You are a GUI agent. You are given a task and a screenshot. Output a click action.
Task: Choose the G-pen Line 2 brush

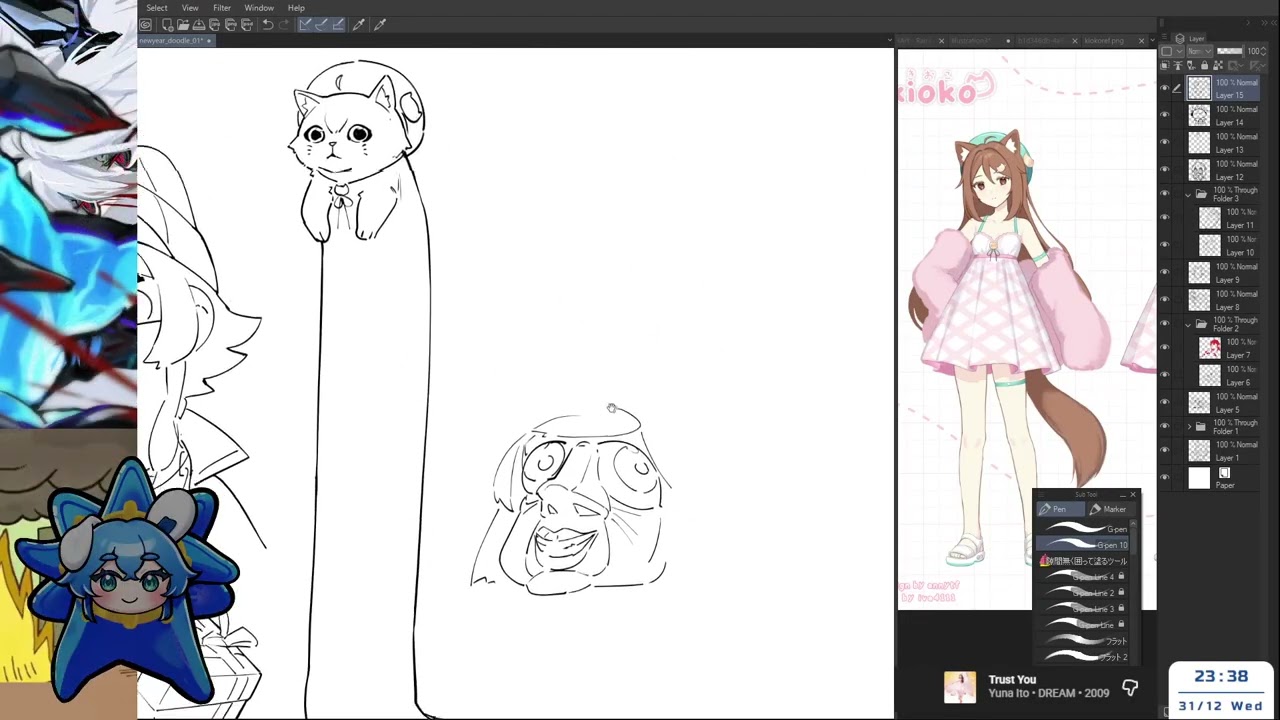[x=1082, y=593]
